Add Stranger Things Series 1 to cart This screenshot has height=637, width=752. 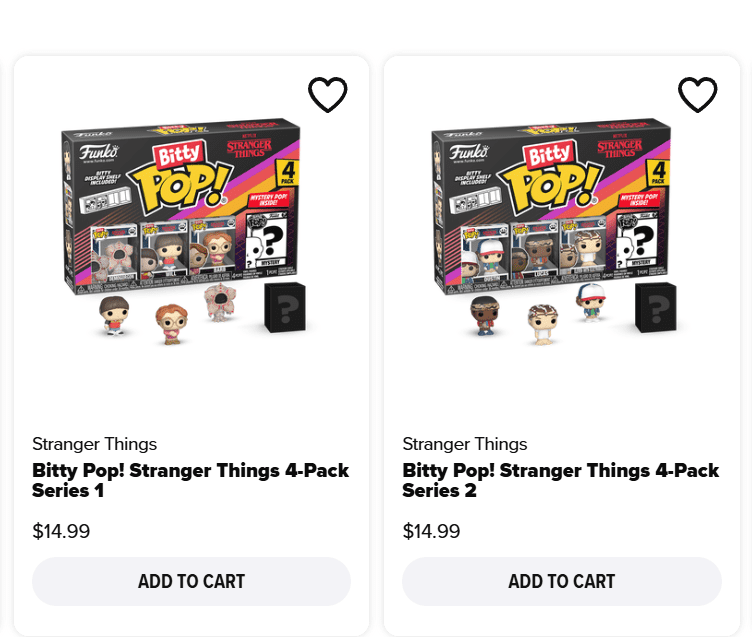[191, 581]
